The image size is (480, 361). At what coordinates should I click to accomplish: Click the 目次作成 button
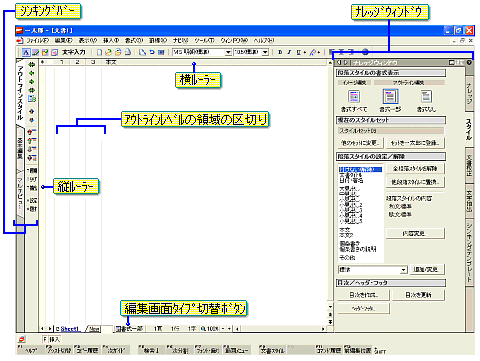pyautogui.click(x=363, y=295)
